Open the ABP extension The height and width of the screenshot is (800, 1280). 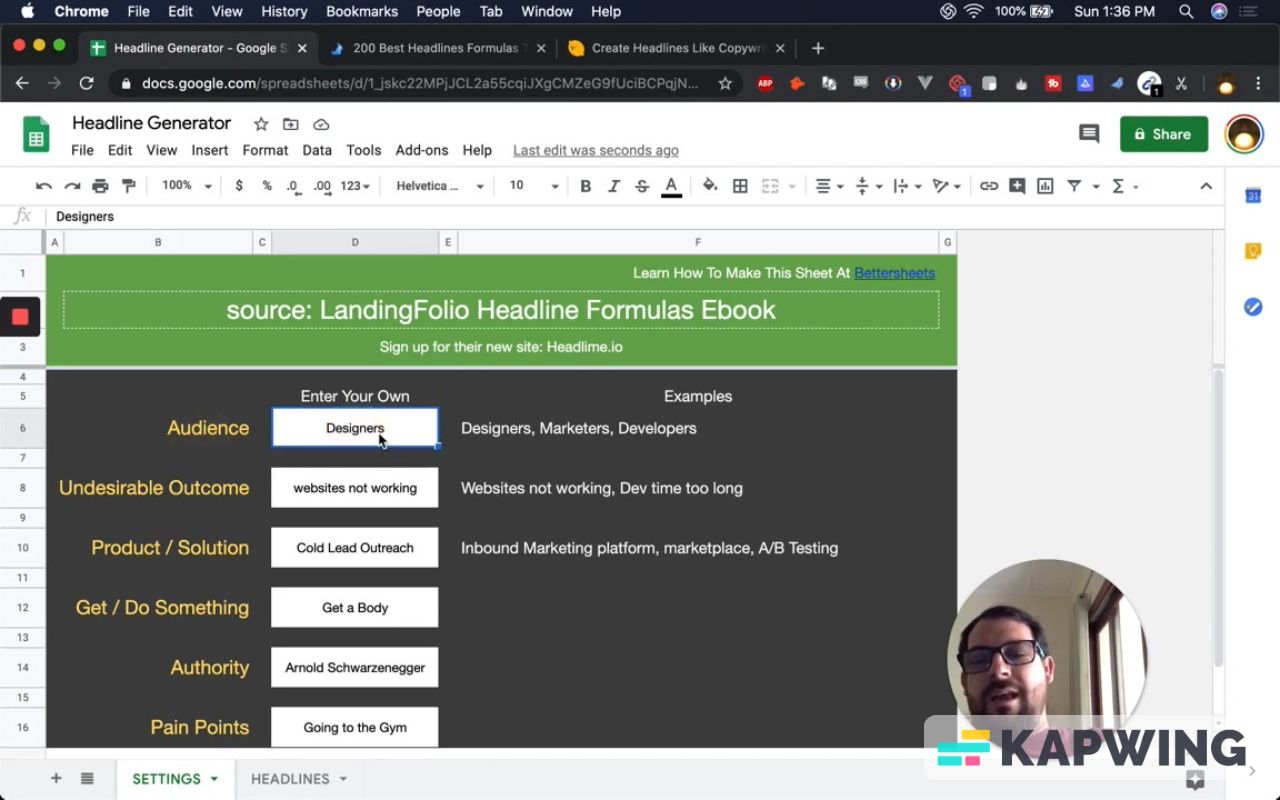(765, 84)
